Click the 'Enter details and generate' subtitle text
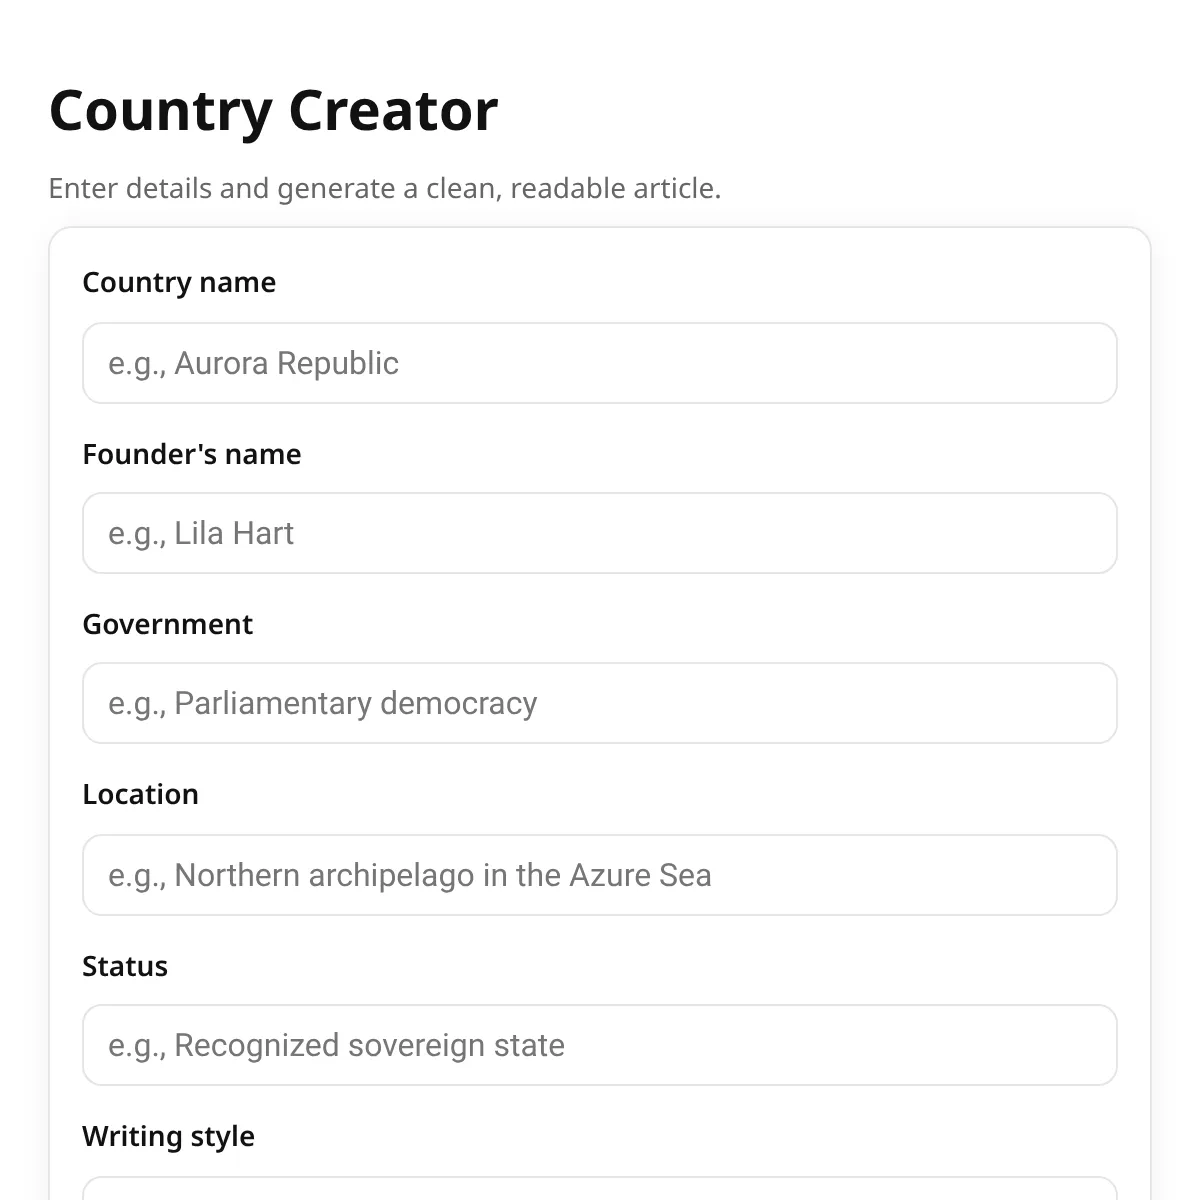This screenshot has width=1200, height=1200. (x=385, y=188)
